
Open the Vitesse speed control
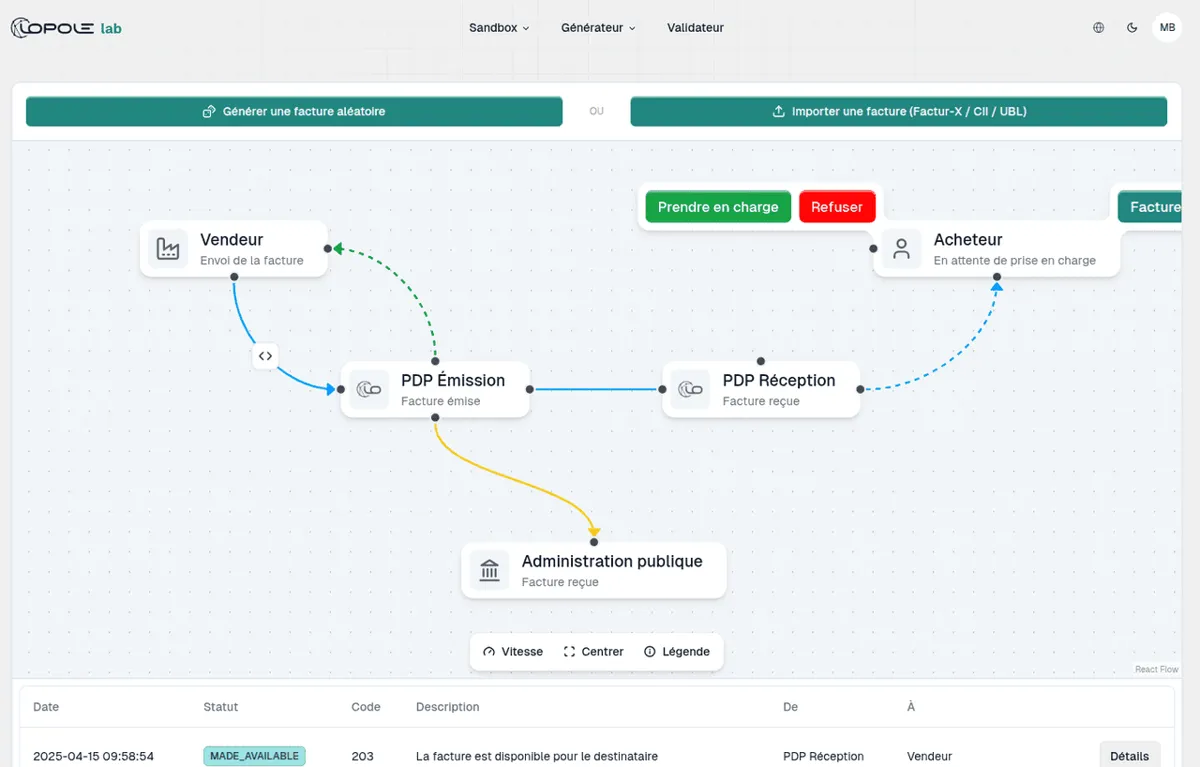[513, 651]
